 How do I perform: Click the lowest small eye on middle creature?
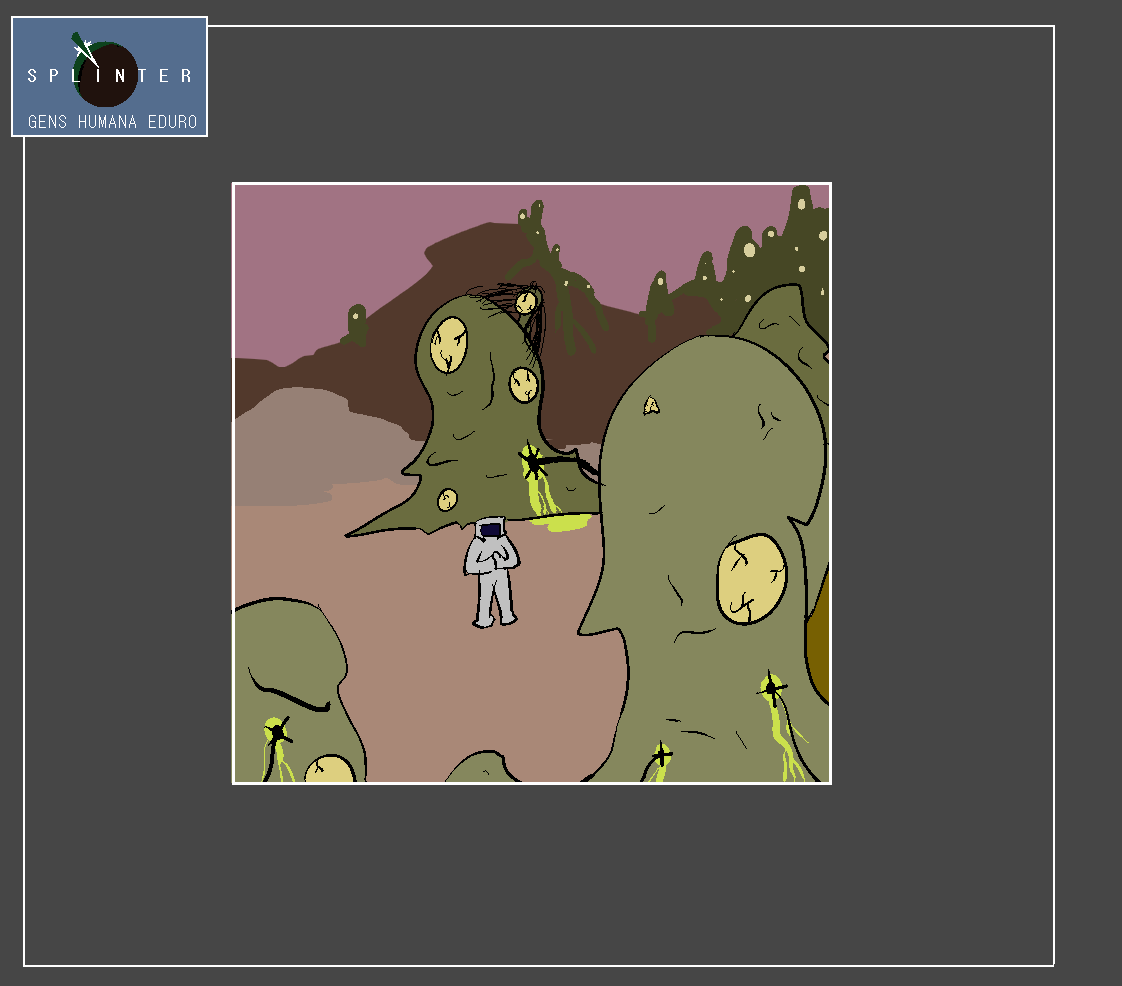pos(447,499)
